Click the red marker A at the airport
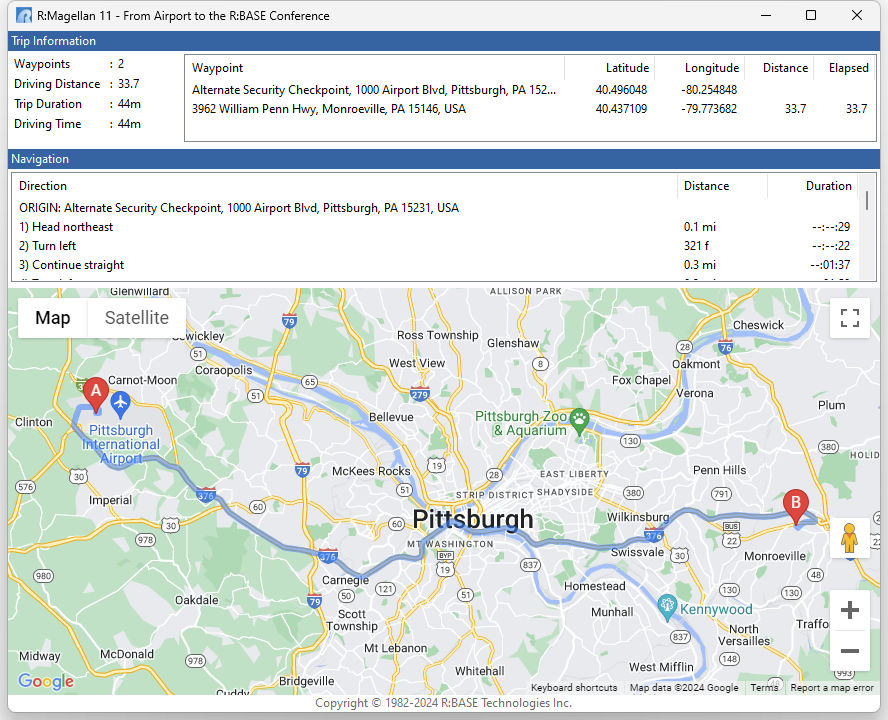 point(96,394)
